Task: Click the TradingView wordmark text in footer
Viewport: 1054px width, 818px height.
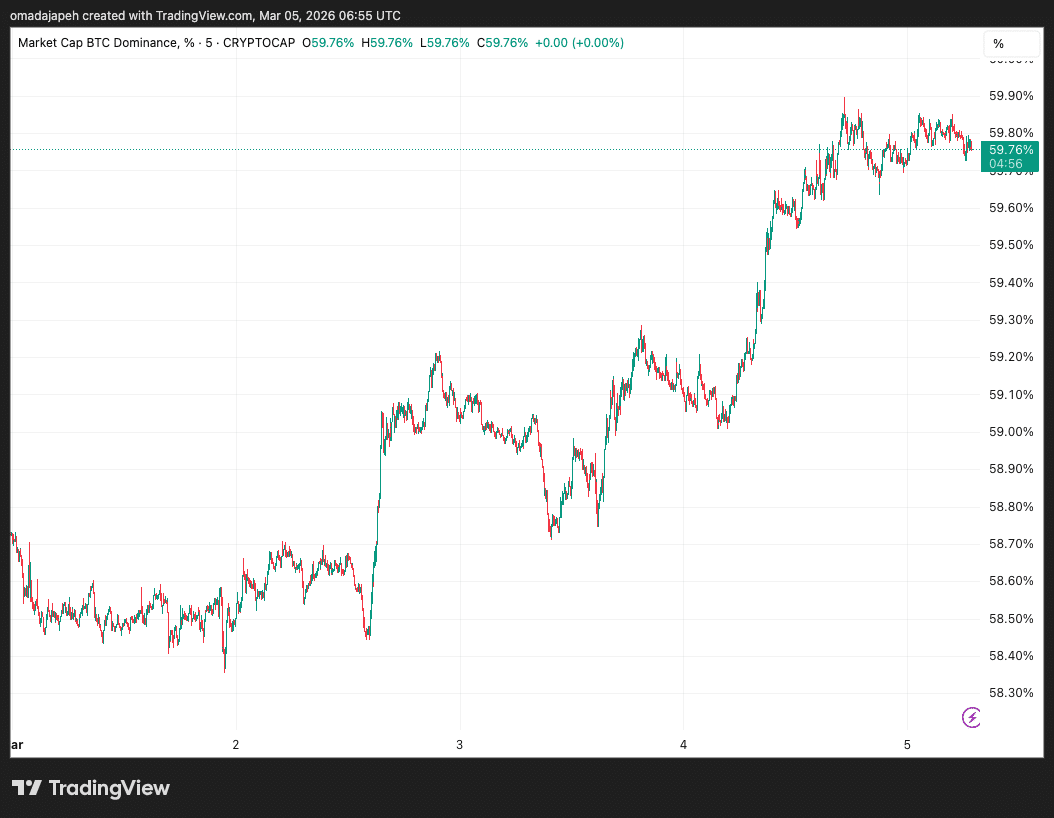Action: (109, 788)
